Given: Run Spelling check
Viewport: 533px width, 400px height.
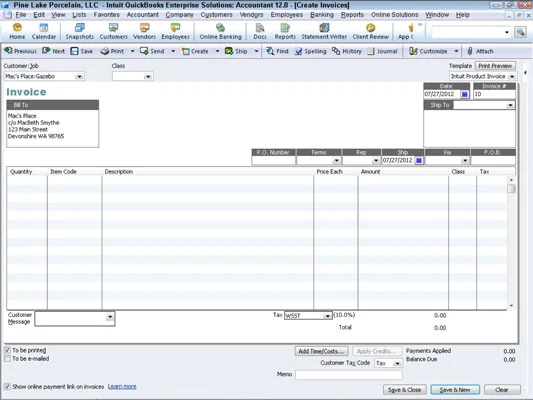Looking at the screenshot, I should pos(311,51).
